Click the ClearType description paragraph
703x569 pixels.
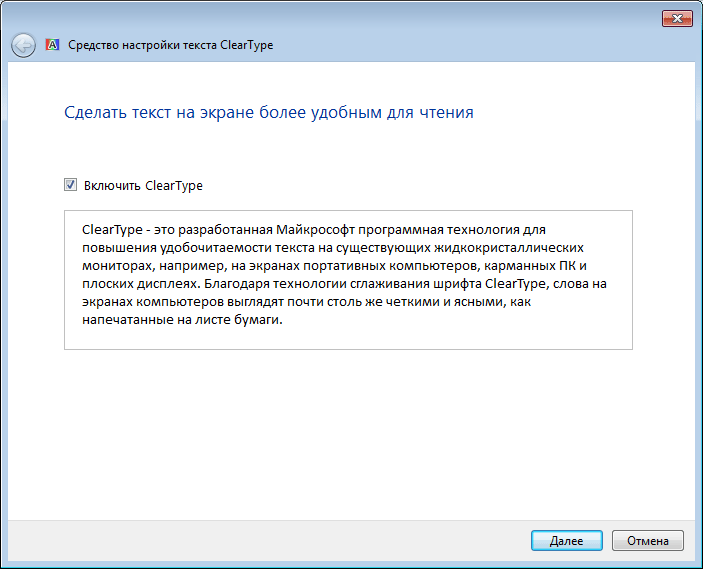pyautogui.click(x=344, y=274)
